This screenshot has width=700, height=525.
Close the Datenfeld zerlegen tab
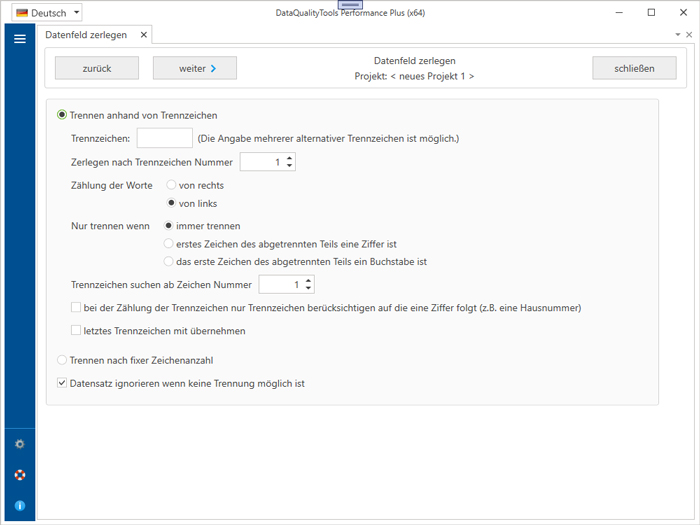143,35
